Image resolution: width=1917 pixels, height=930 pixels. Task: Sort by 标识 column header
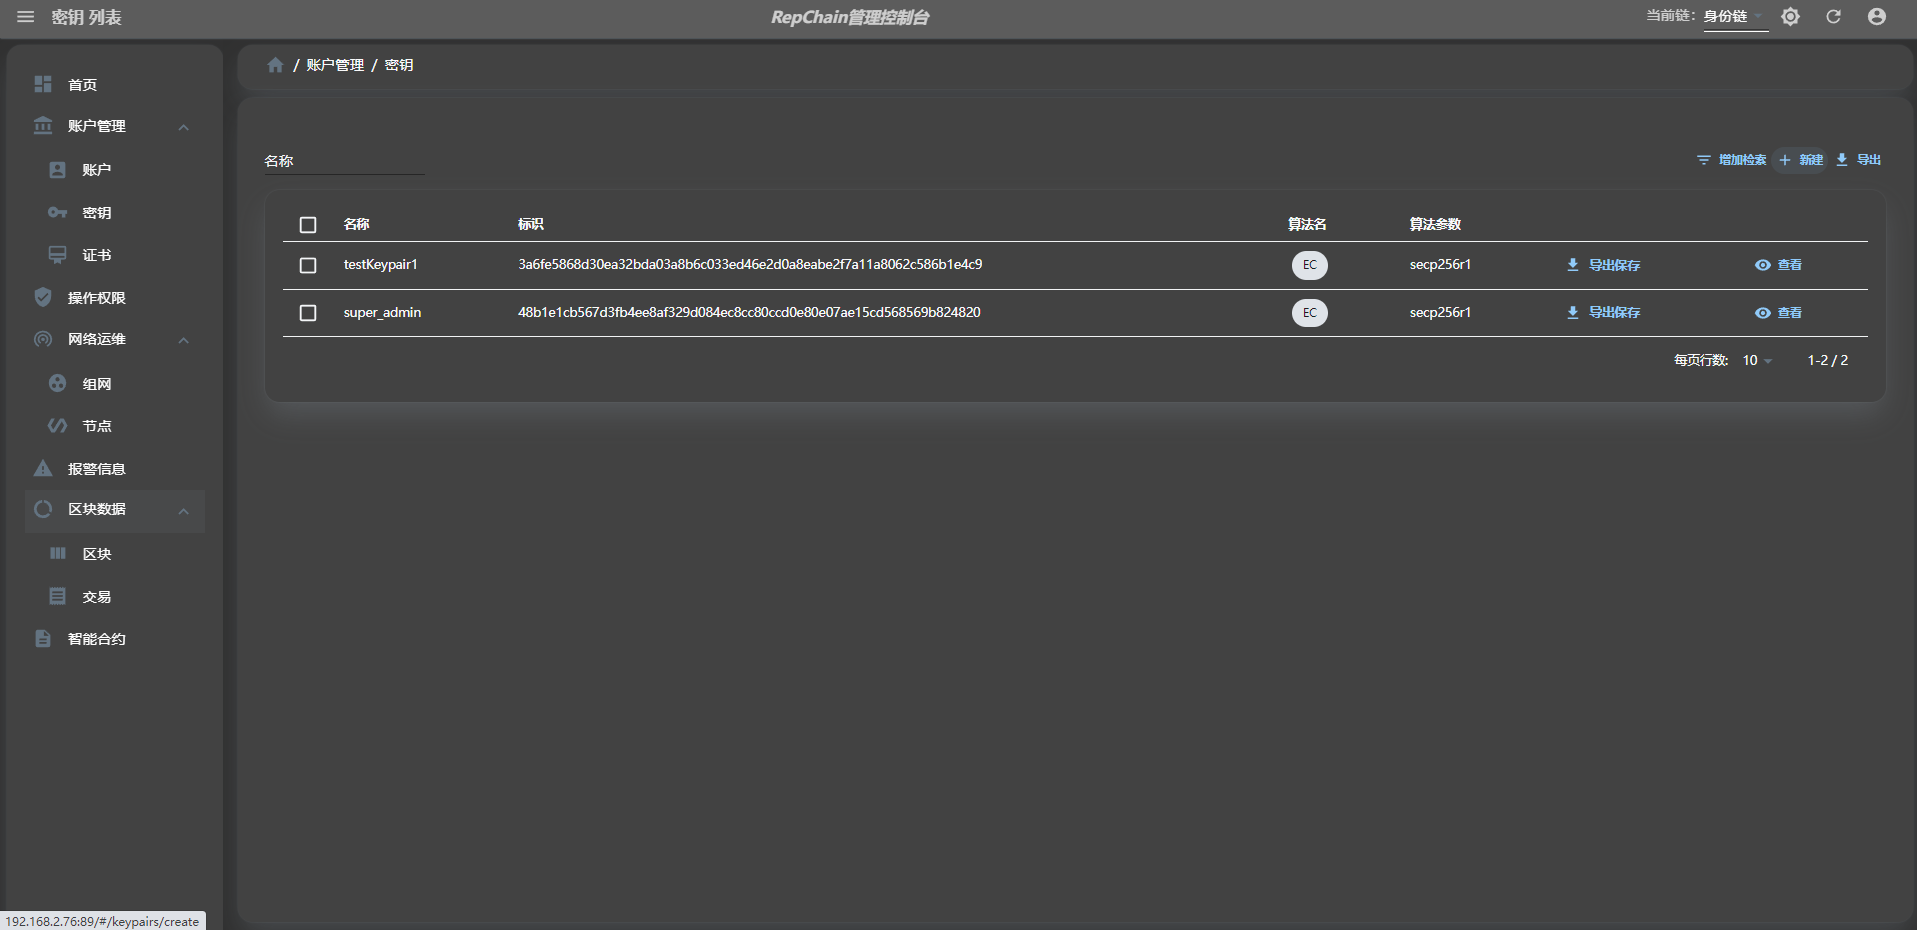(x=531, y=224)
